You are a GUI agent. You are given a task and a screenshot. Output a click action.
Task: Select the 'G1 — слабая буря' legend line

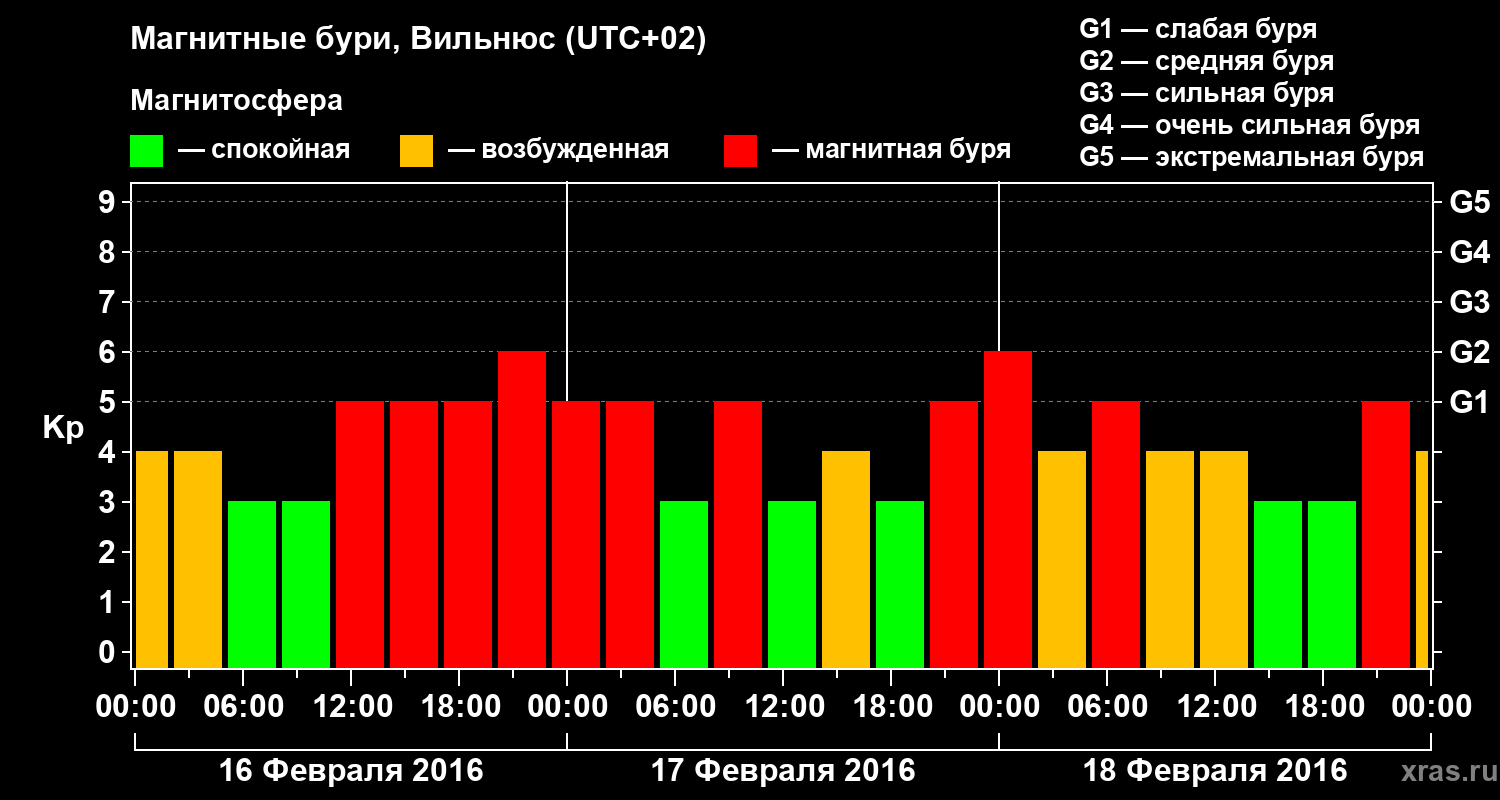point(1198,29)
